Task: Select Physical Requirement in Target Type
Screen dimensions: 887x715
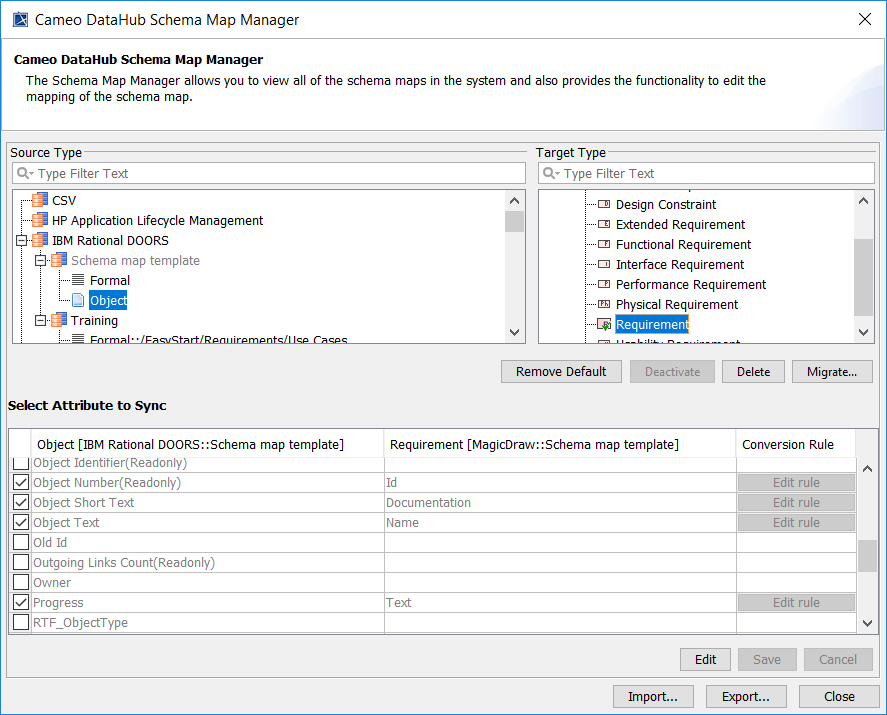Action: point(676,305)
